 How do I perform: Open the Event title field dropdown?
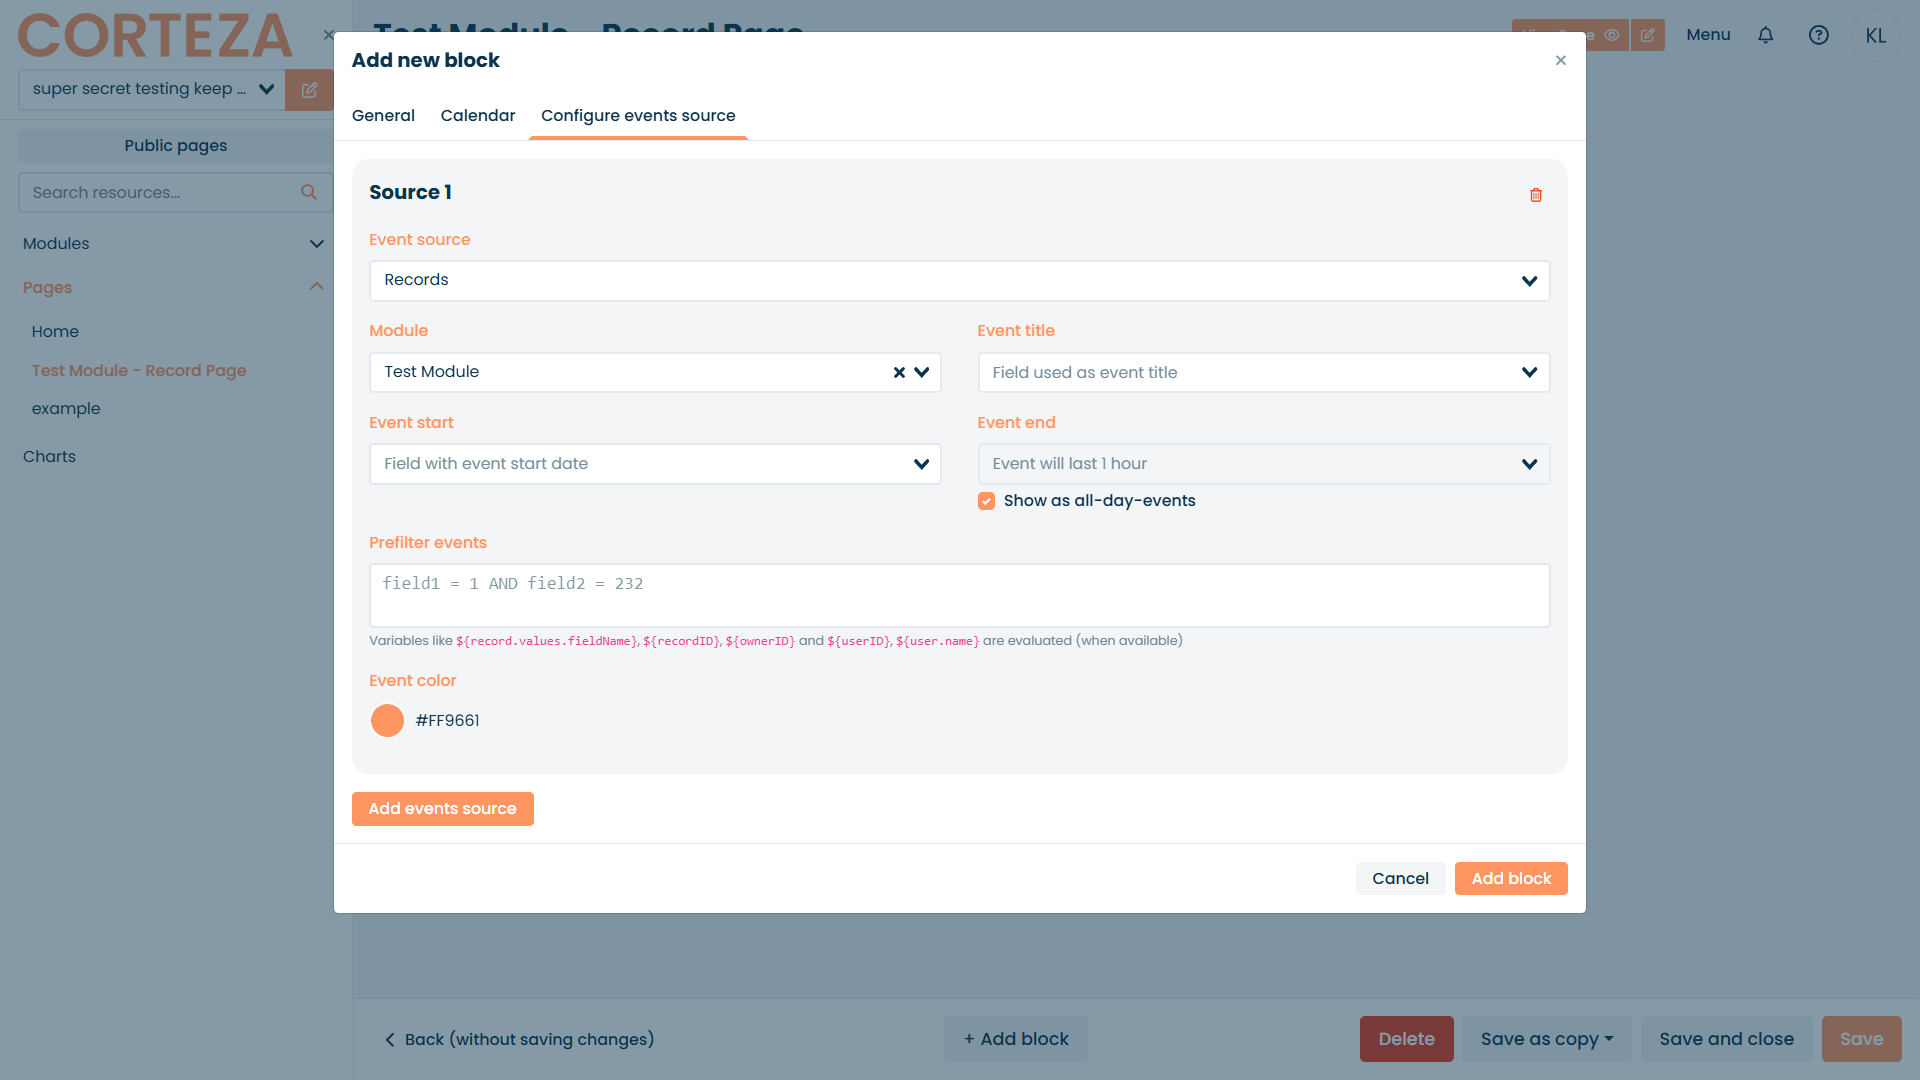[x=1264, y=373]
